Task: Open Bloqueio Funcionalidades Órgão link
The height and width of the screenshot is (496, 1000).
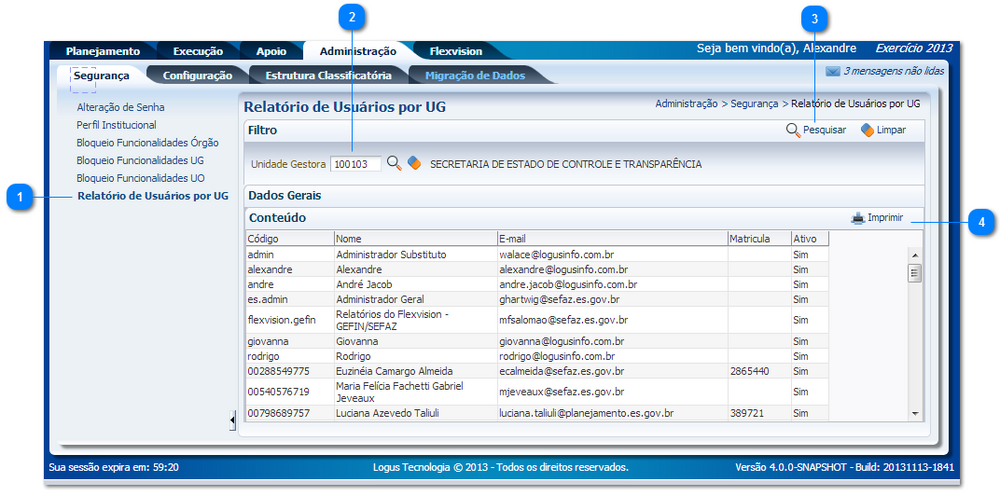Action: pyautogui.click(x=147, y=142)
